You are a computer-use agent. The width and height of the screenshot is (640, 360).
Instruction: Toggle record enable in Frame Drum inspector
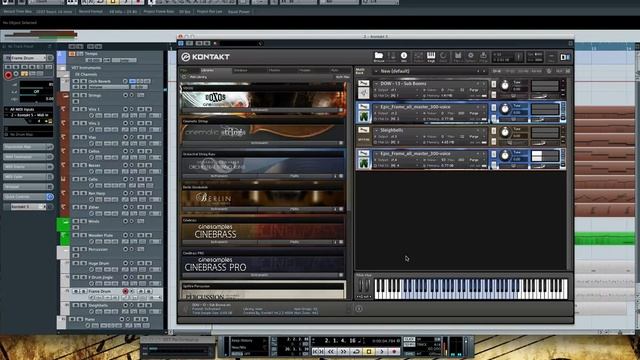(x=8, y=75)
